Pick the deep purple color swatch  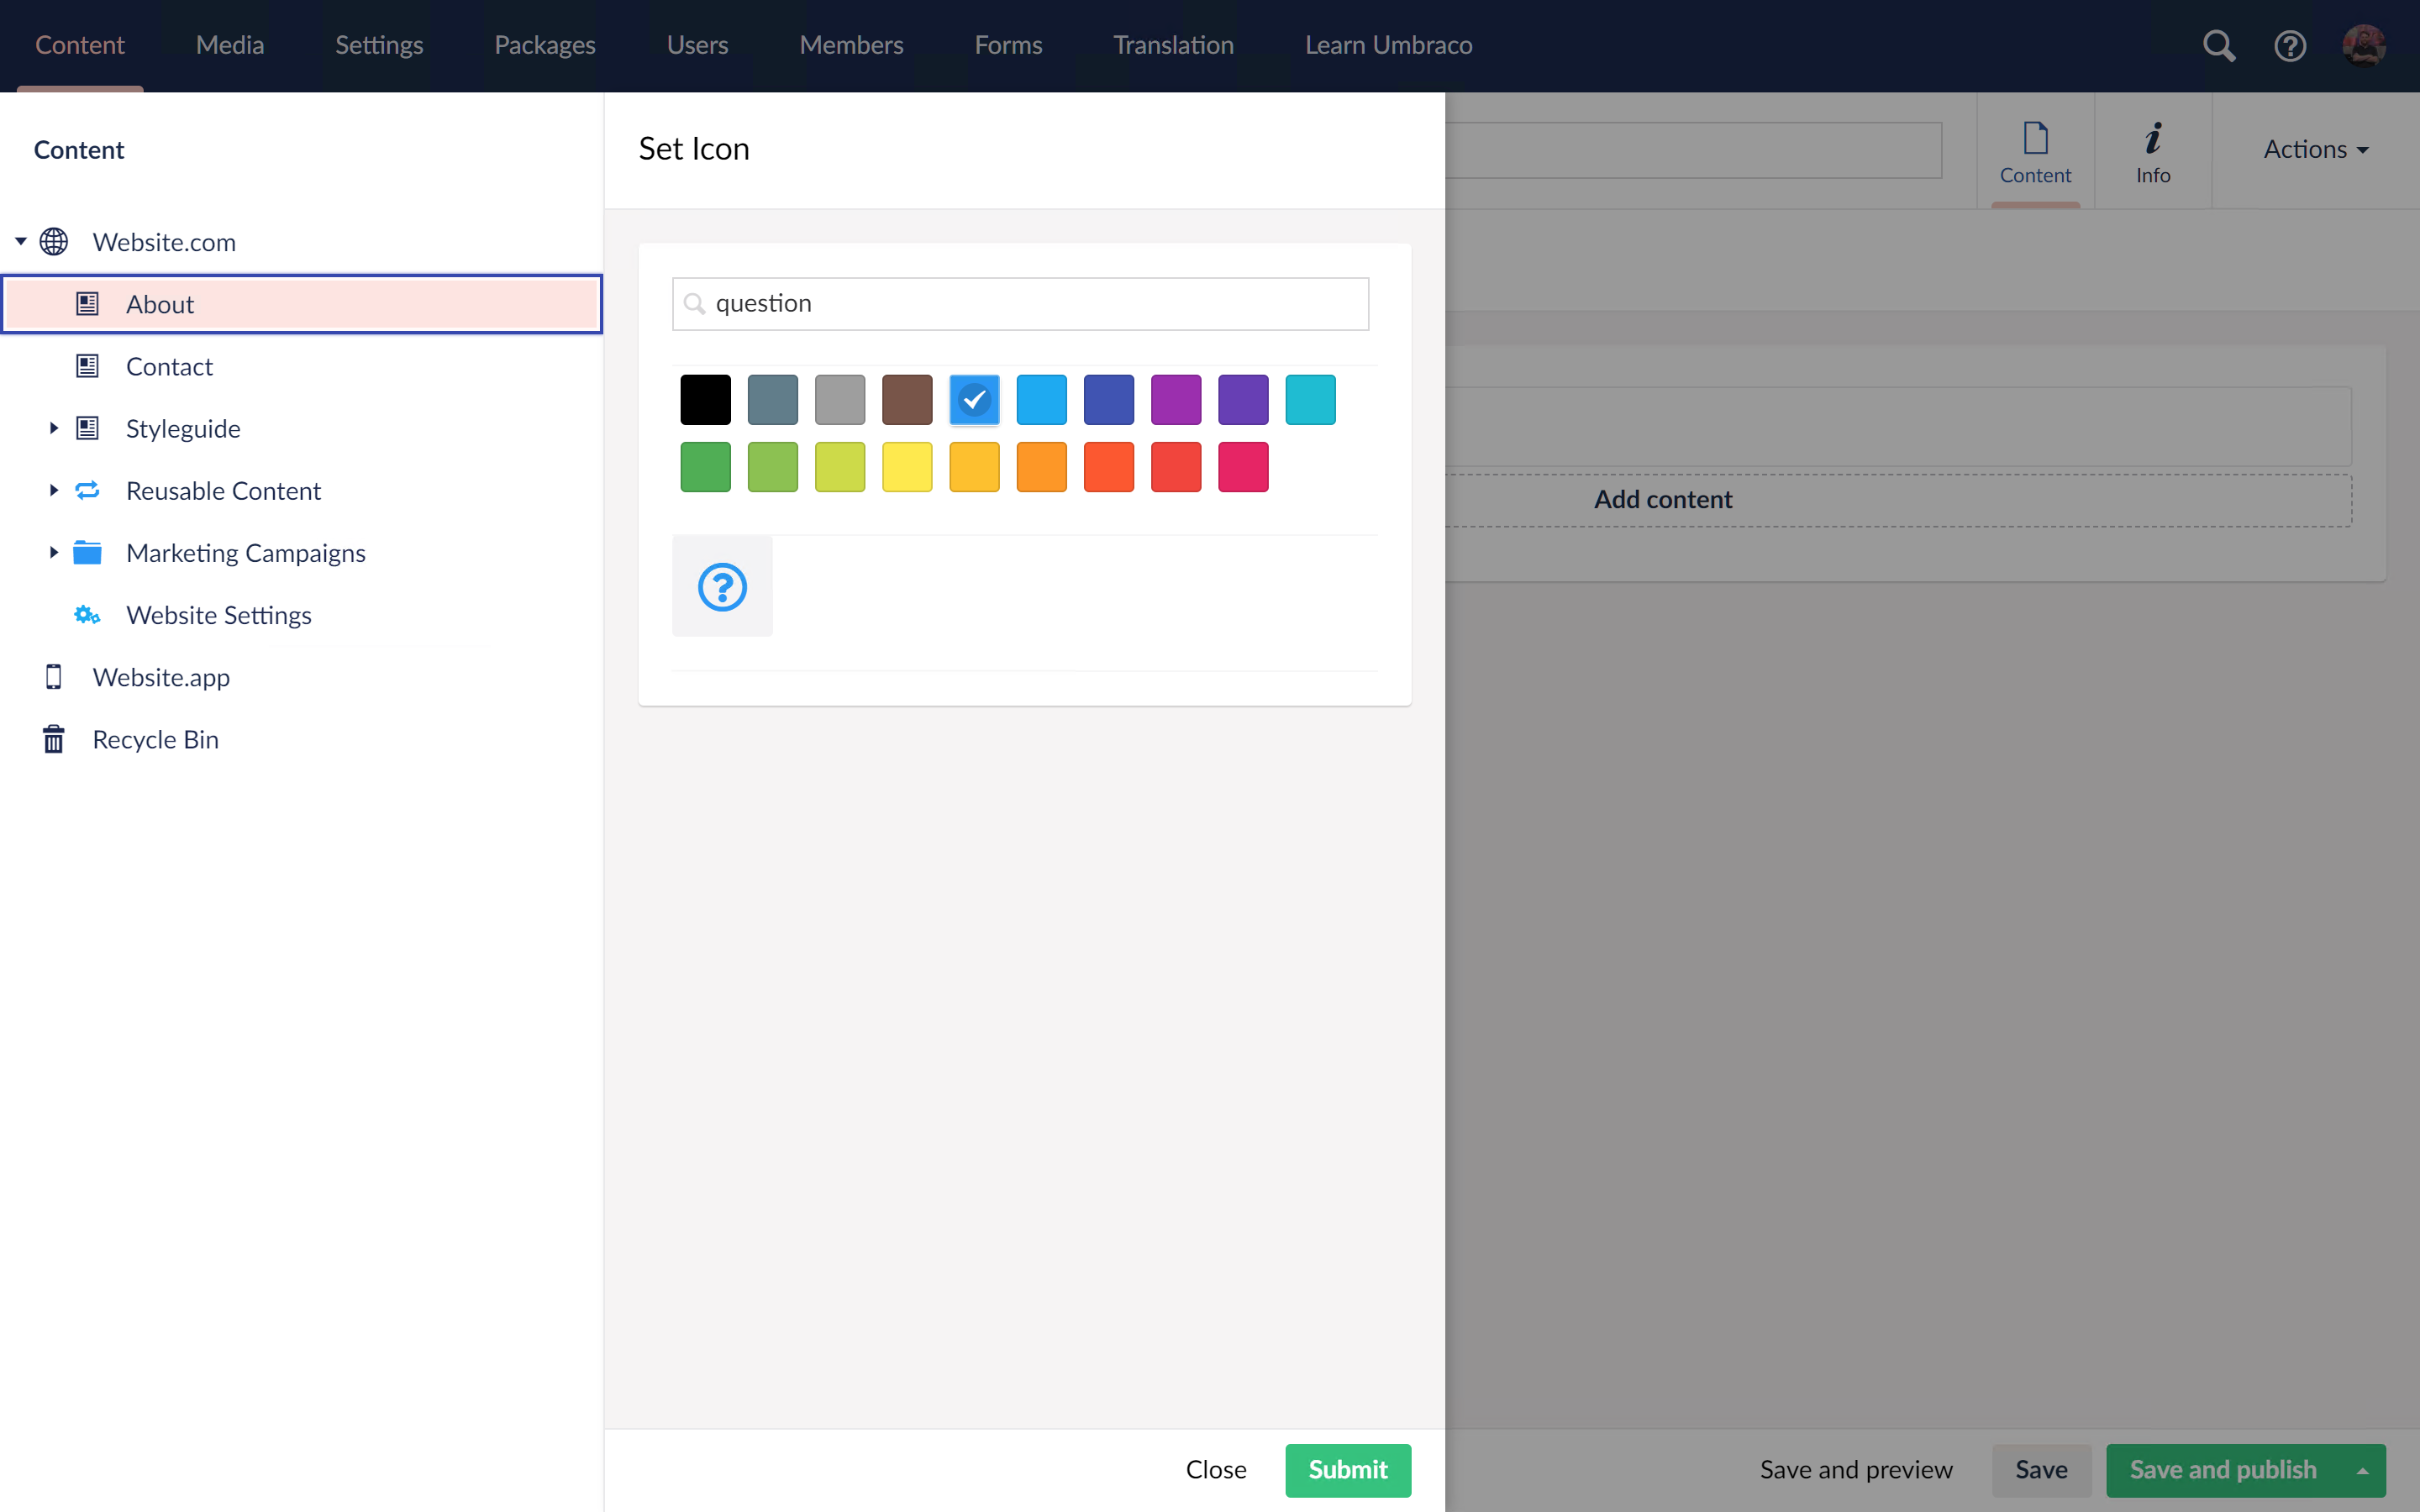(1243, 400)
